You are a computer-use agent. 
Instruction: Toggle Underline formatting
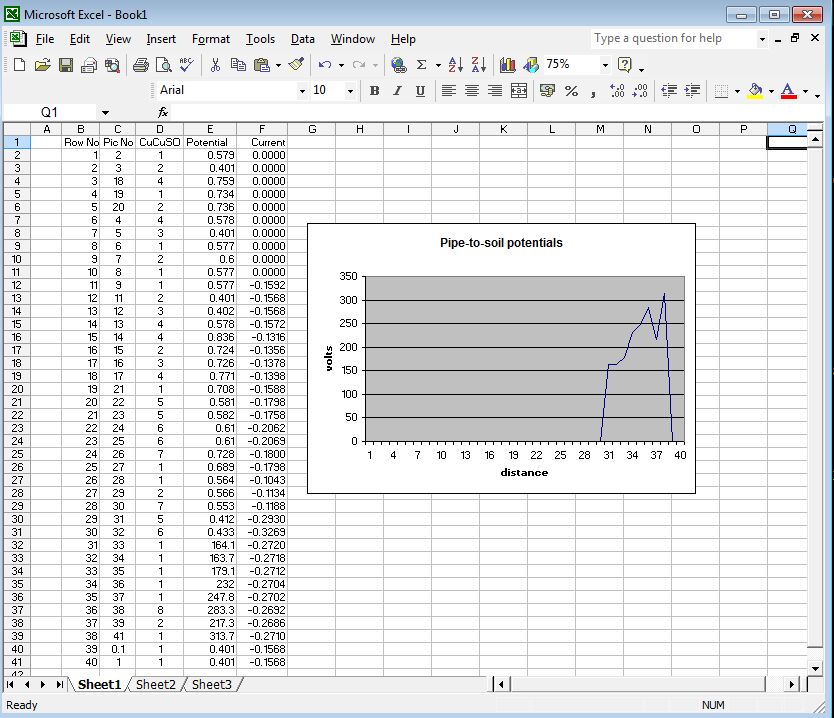point(419,91)
